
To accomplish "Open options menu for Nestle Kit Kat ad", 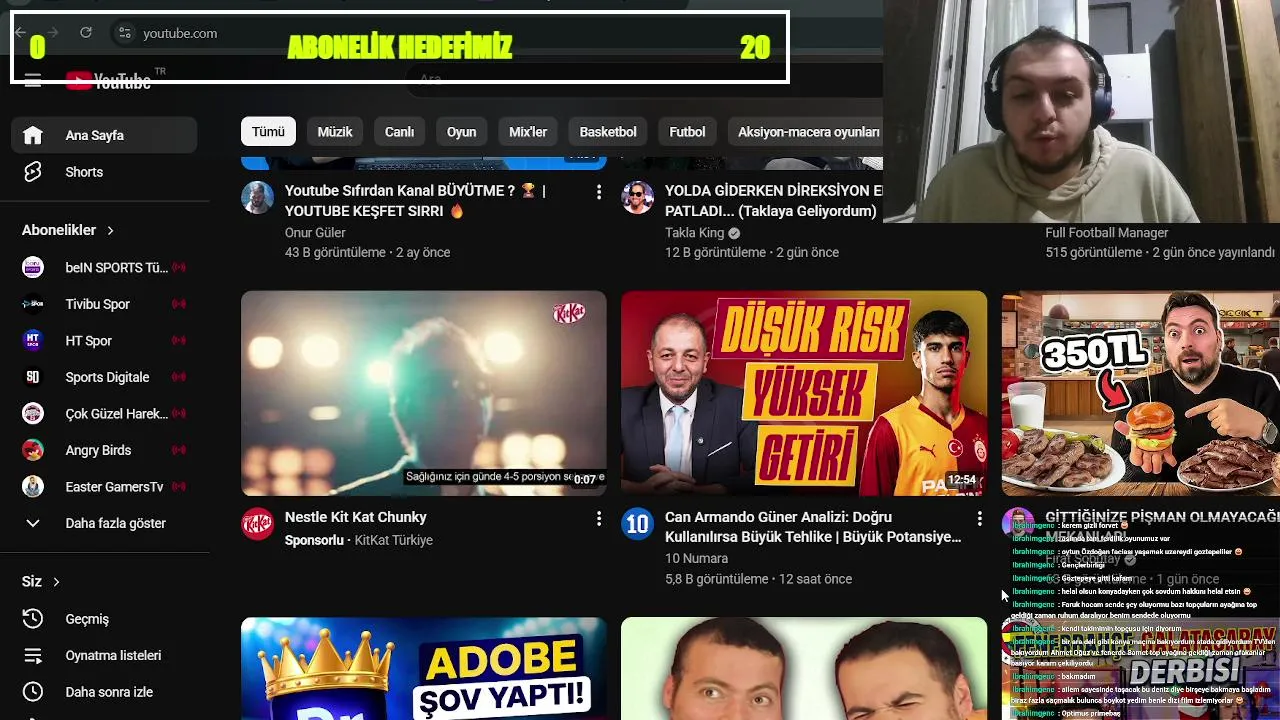I will (x=599, y=518).
